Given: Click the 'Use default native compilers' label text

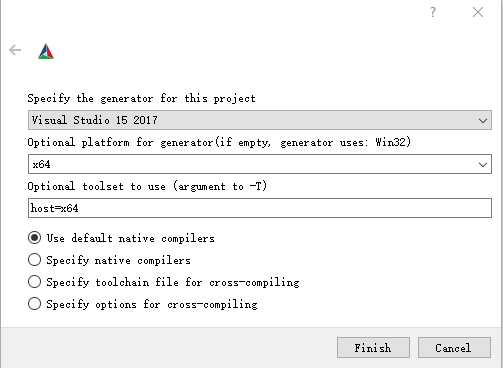Looking at the screenshot, I should 130,238.
